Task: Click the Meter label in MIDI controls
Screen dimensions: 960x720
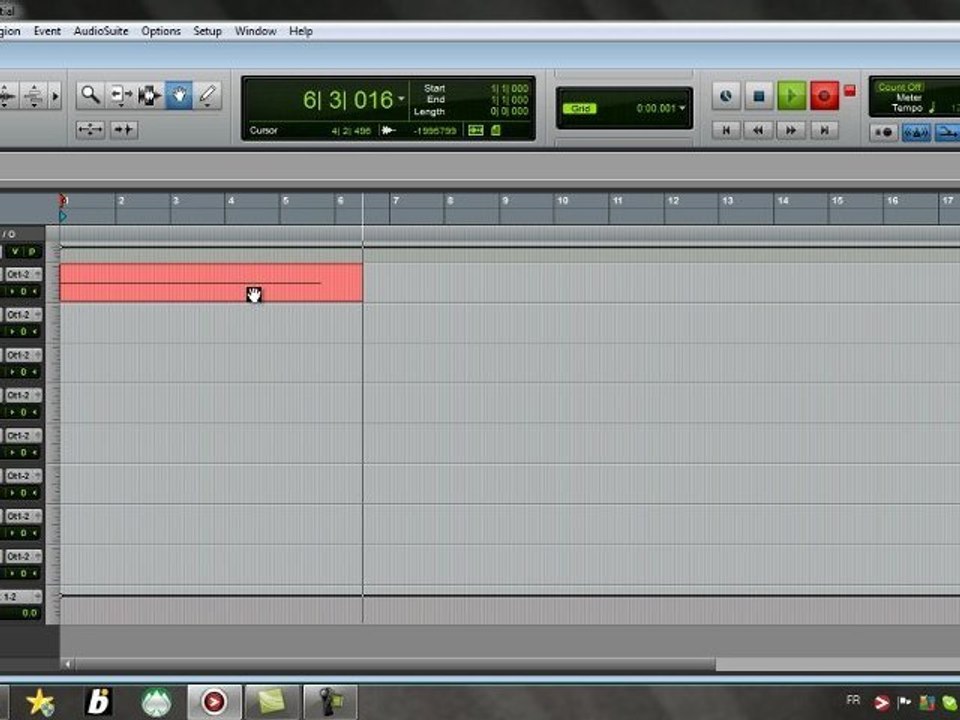Action: tap(909, 97)
